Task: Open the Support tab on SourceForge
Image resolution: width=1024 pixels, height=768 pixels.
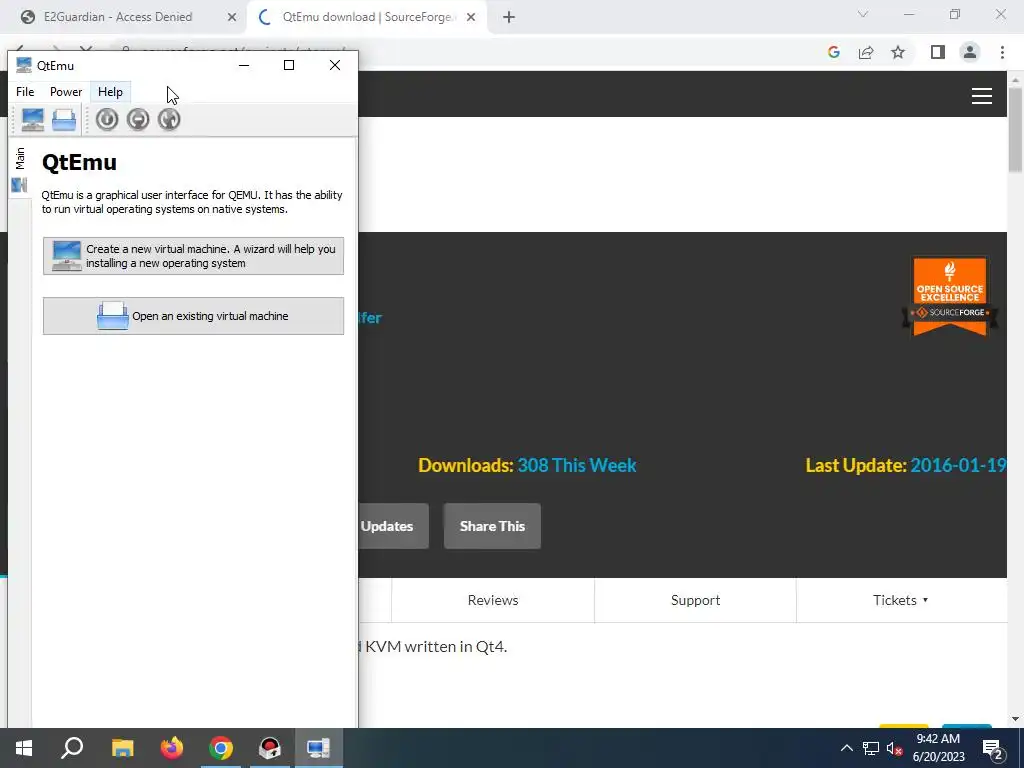Action: 696,600
